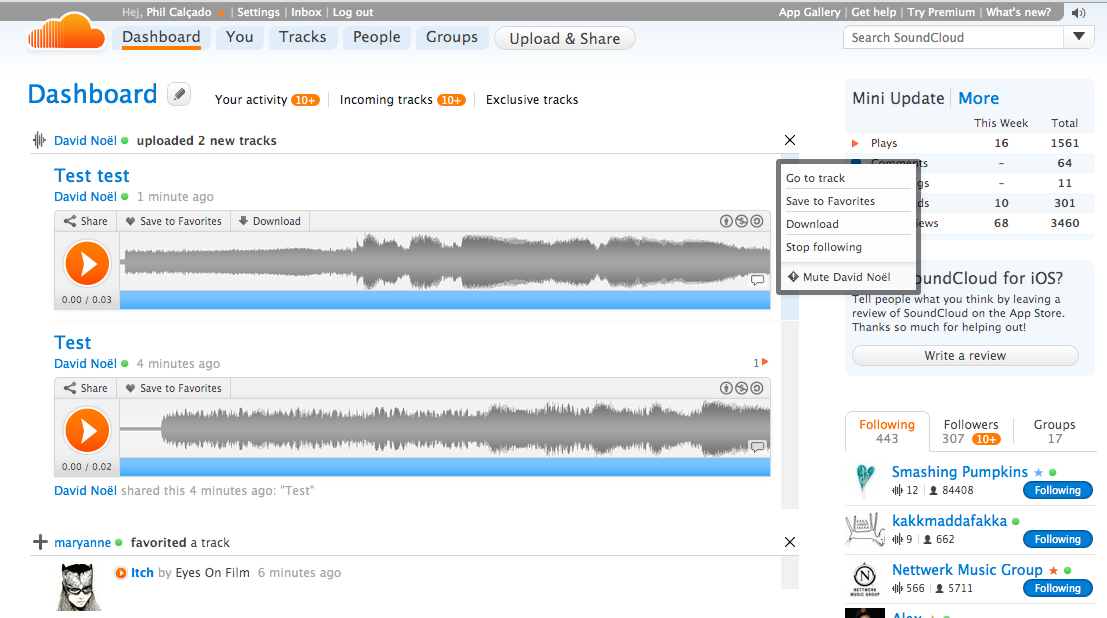Image resolution: width=1107 pixels, height=618 pixels.
Task: Click the play count indicator on "Test" track
Action: pyautogui.click(x=760, y=363)
